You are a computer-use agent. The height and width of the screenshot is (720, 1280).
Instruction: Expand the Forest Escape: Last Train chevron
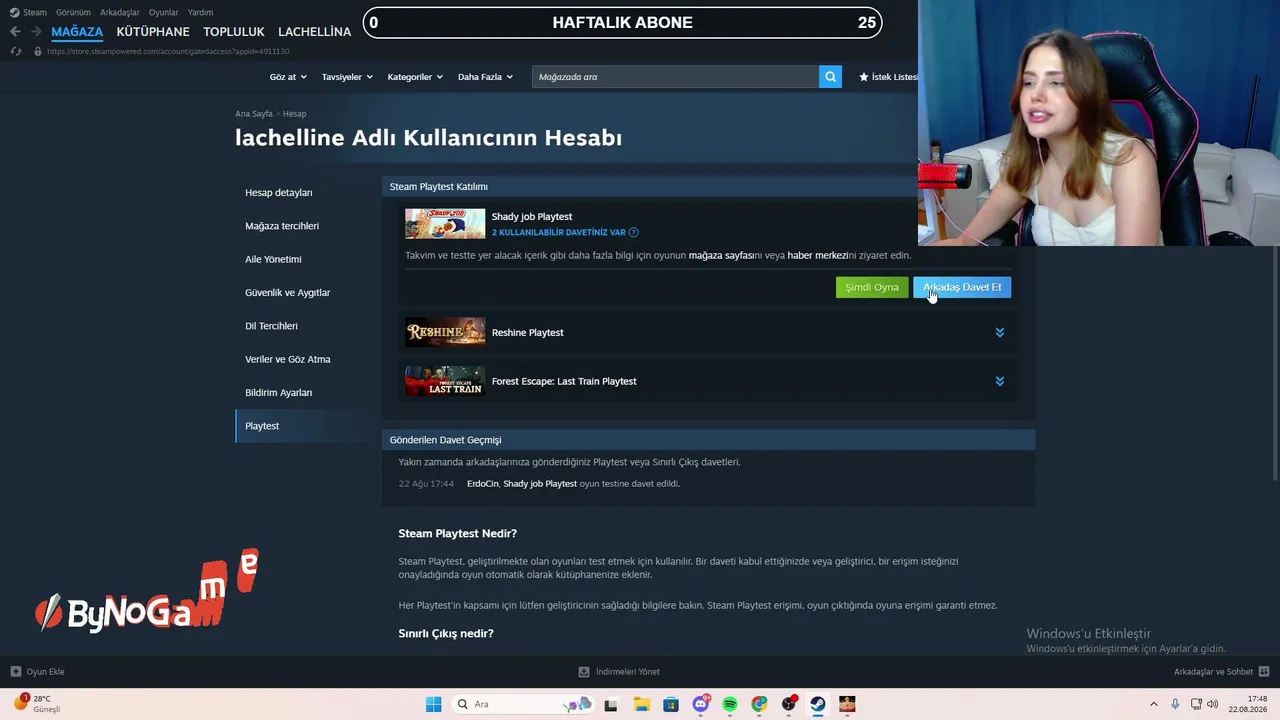(x=999, y=381)
